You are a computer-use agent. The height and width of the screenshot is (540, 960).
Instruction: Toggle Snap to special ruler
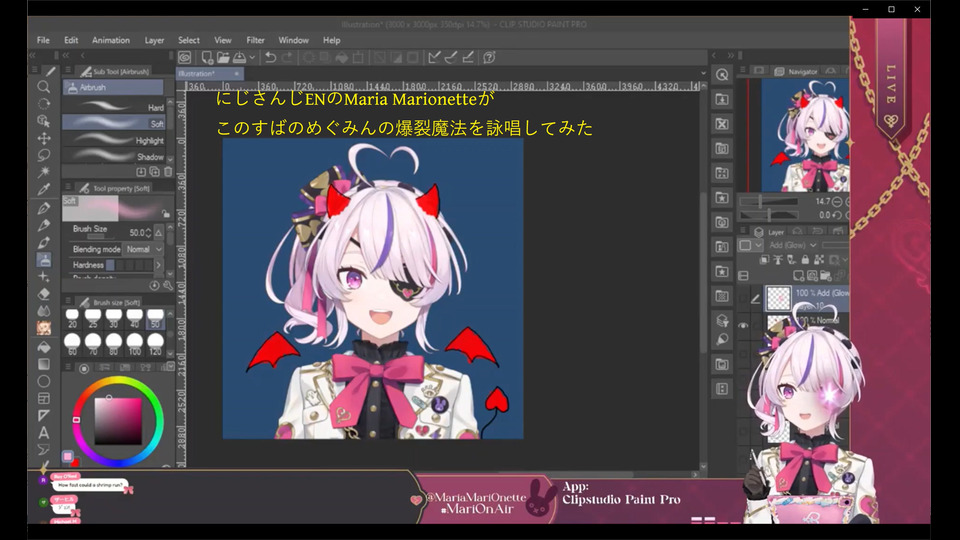[x=451, y=58]
